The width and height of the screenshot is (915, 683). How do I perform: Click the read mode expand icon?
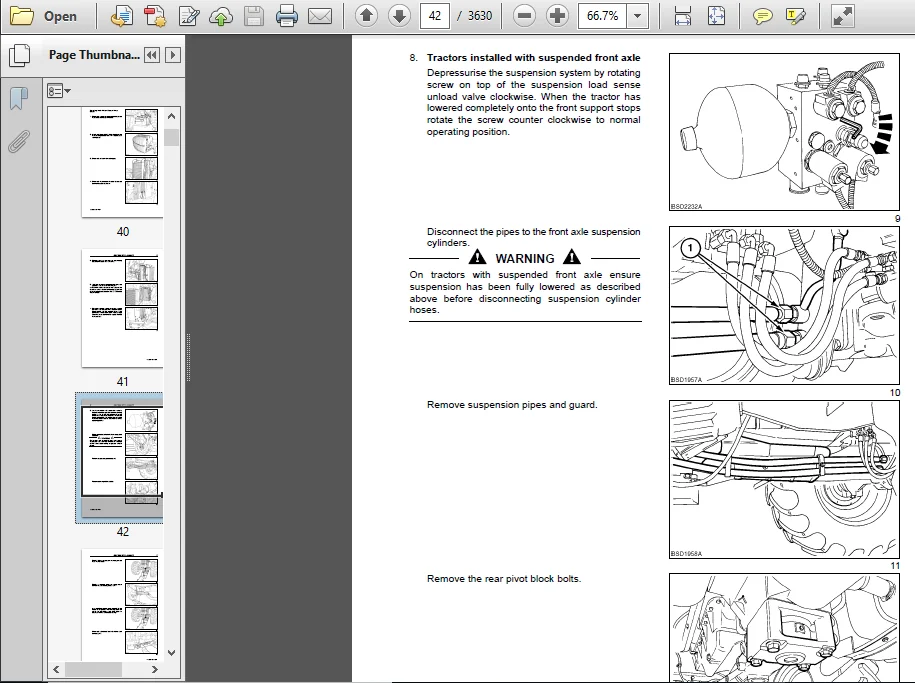843,16
